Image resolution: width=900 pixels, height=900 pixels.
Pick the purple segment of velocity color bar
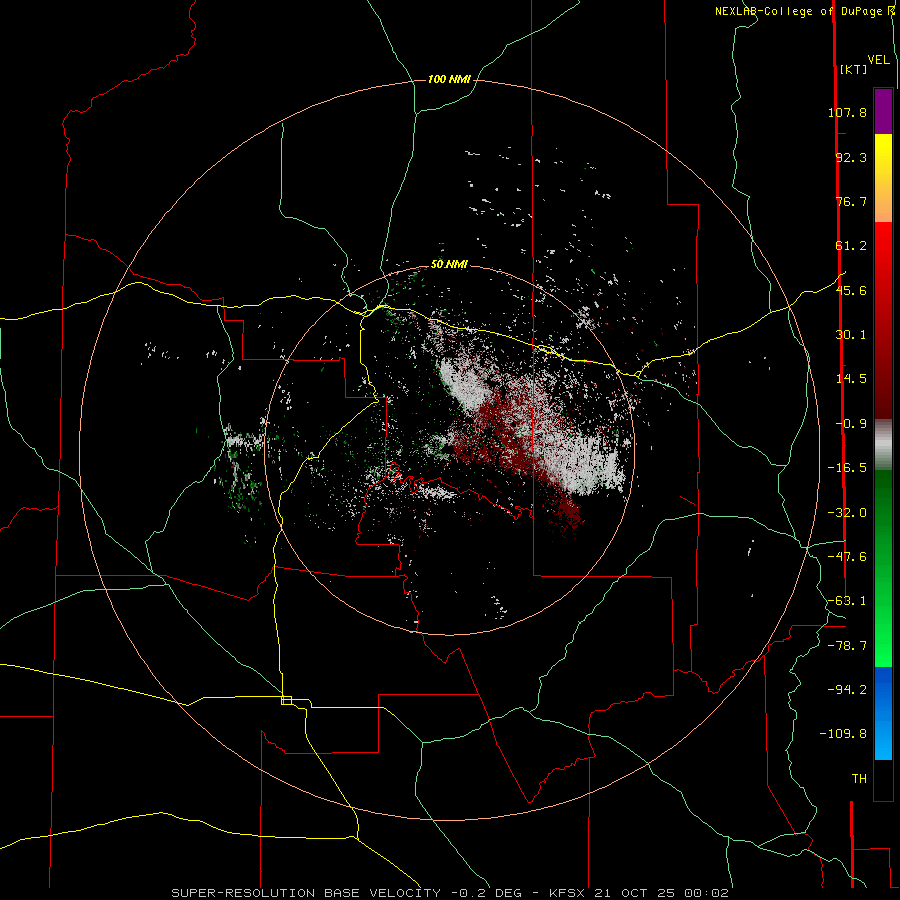point(883,111)
